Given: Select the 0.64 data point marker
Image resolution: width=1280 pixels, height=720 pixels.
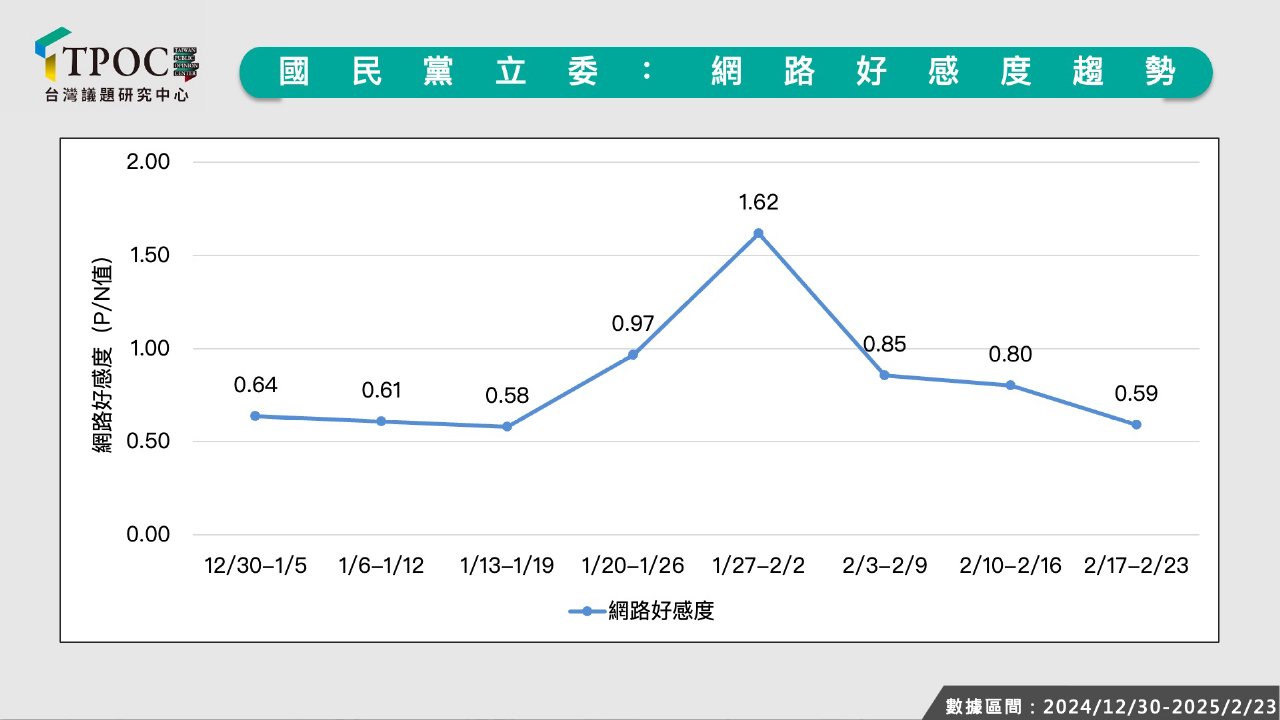Looking at the screenshot, I should coord(255,416).
